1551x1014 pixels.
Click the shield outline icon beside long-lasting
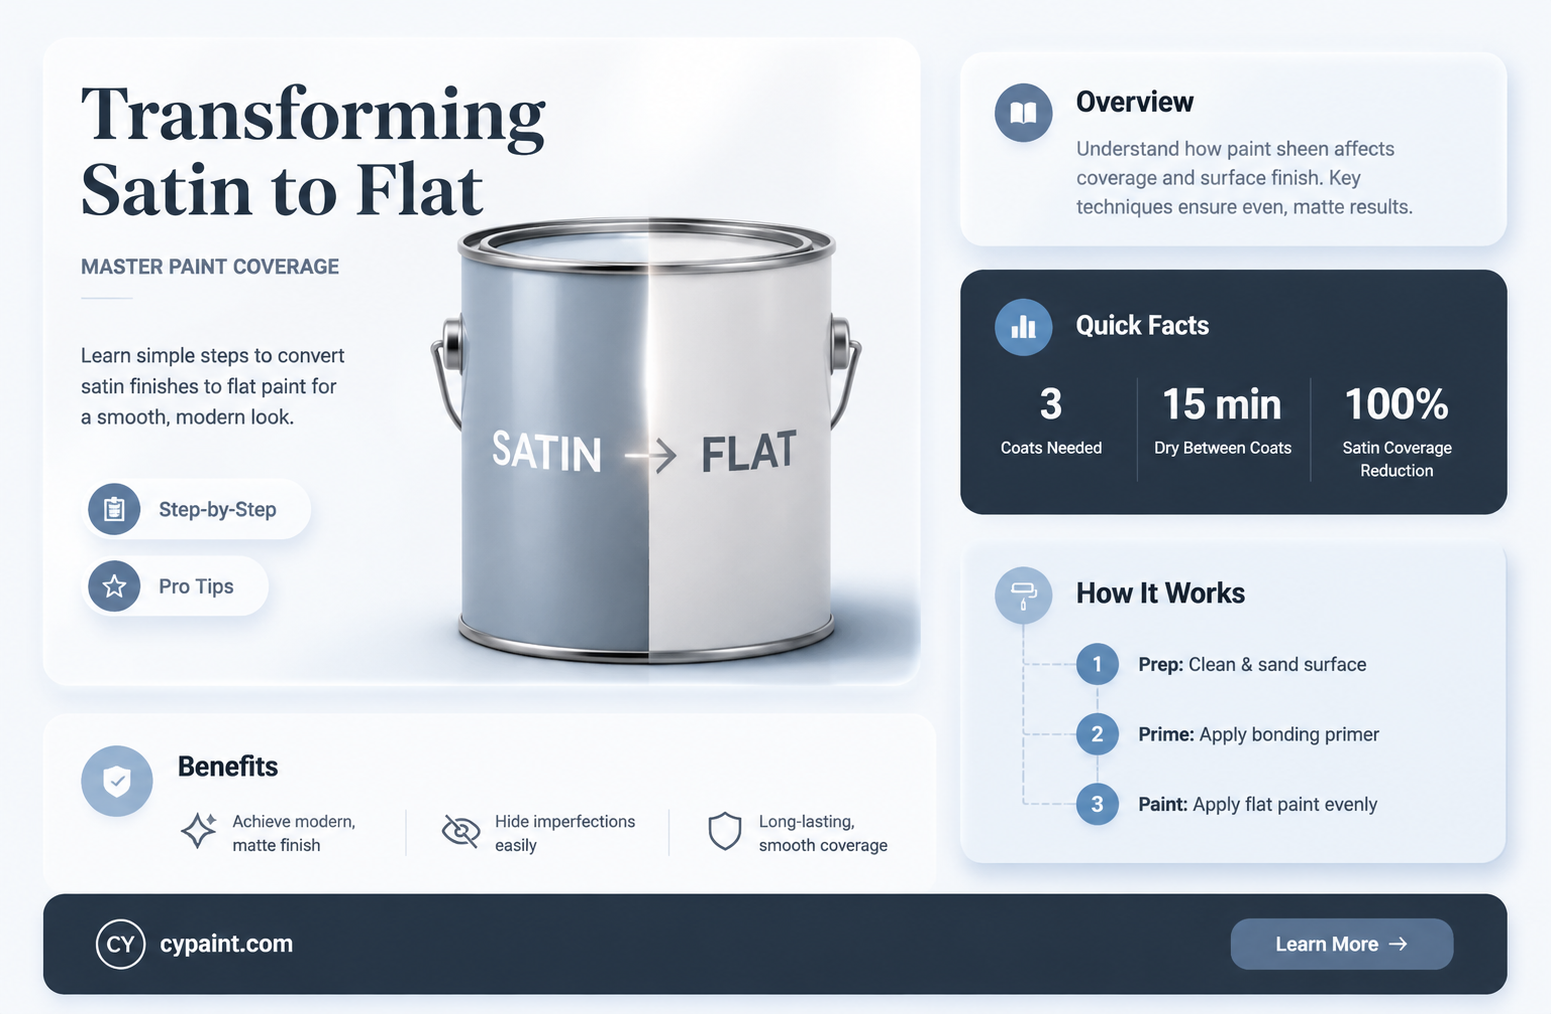pyautogui.click(x=724, y=831)
